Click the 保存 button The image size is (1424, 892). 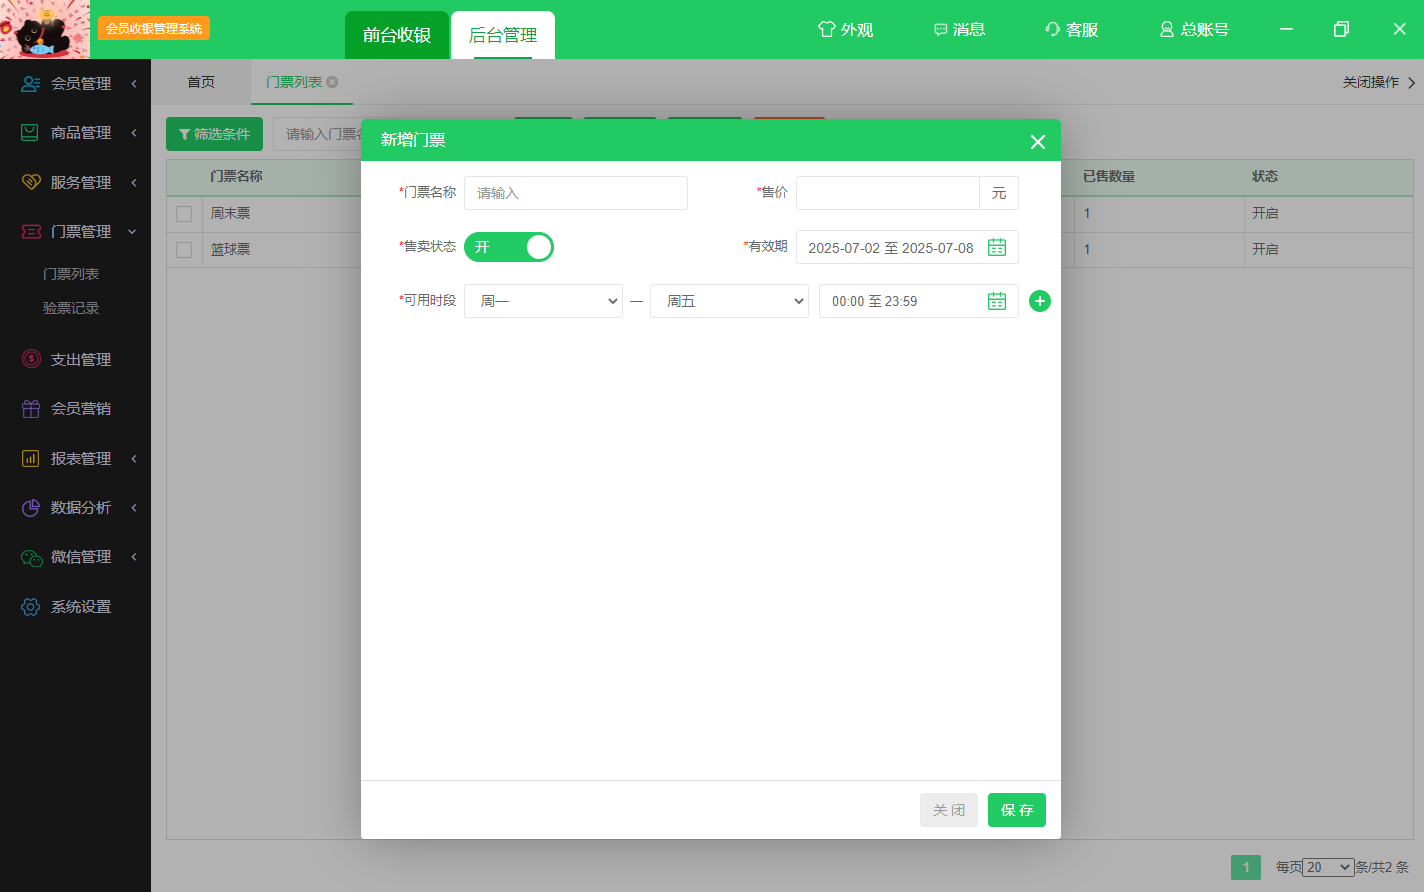(x=1016, y=810)
